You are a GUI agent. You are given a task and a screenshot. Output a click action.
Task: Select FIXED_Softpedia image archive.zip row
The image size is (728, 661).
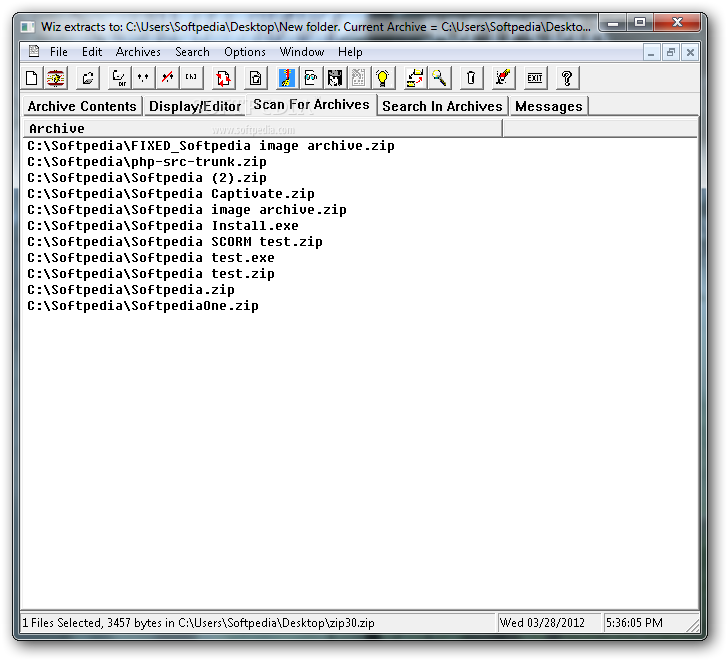(x=211, y=146)
